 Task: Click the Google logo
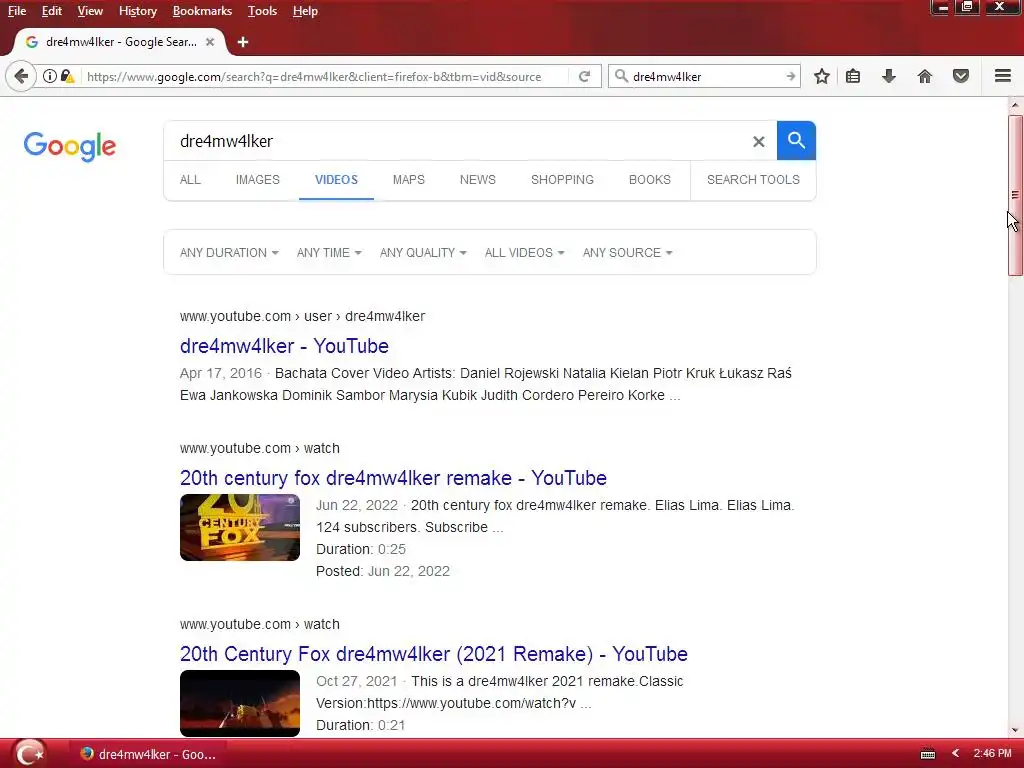point(70,146)
